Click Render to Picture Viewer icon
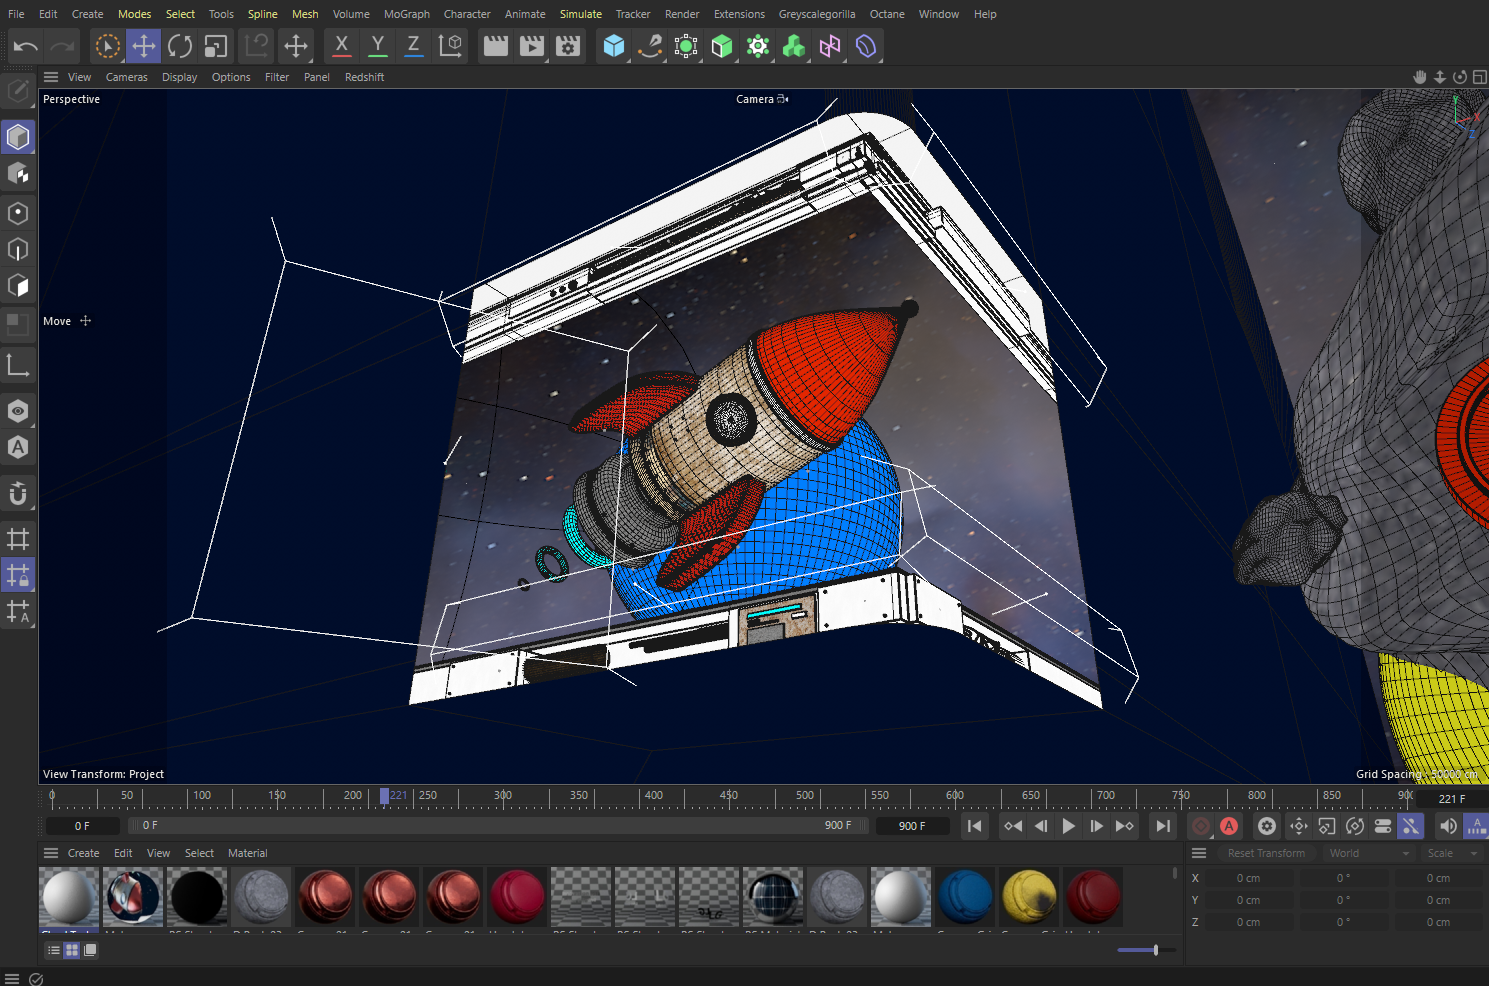 click(x=532, y=46)
